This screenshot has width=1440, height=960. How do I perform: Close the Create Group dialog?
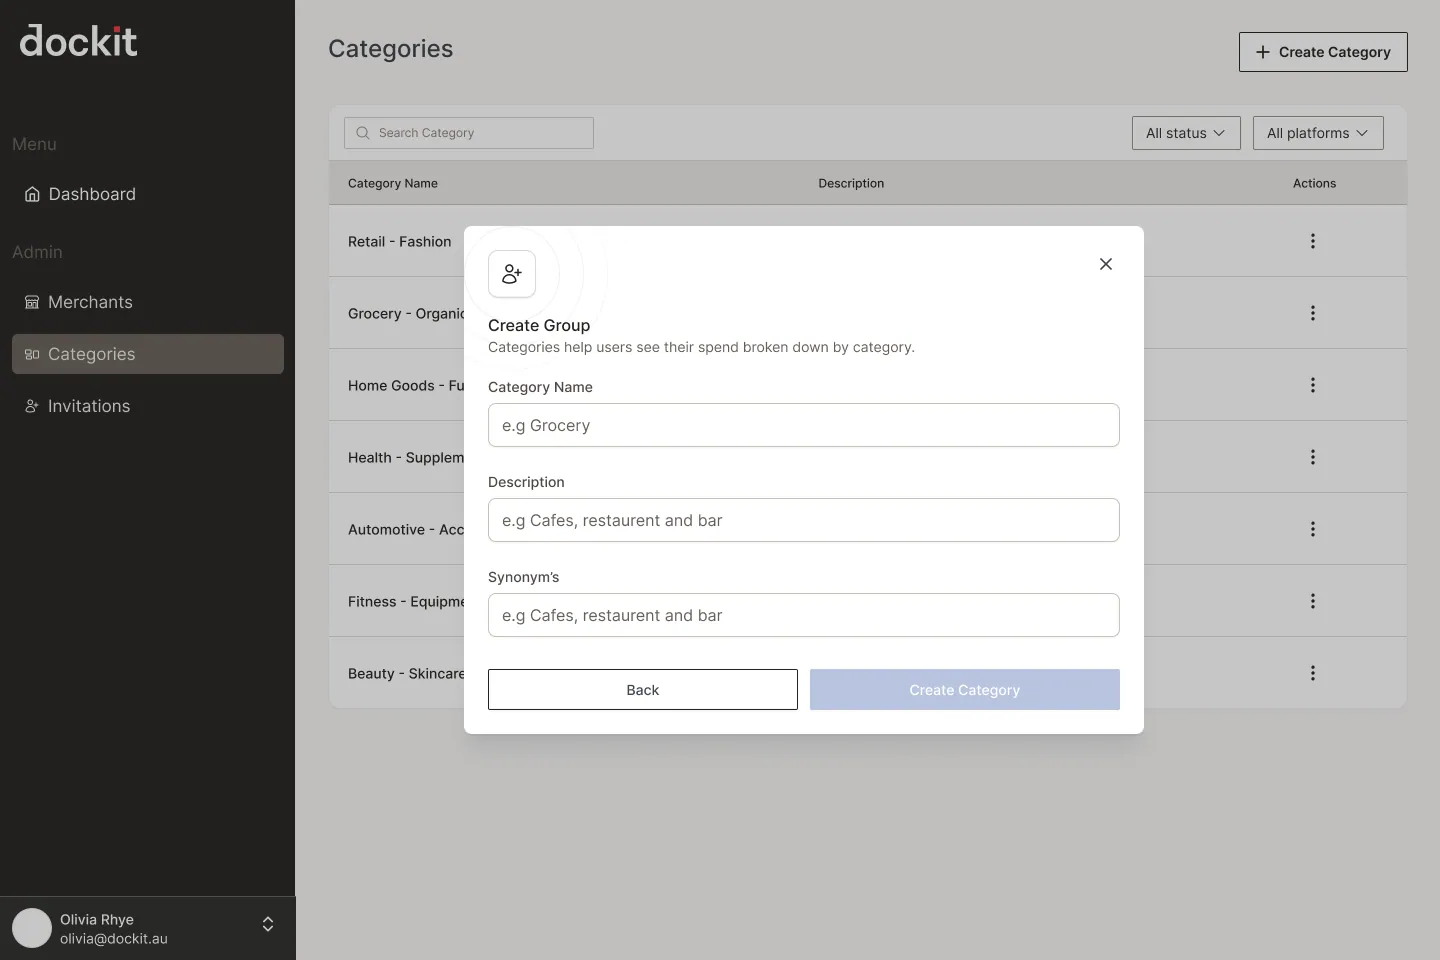[1106, 264]
